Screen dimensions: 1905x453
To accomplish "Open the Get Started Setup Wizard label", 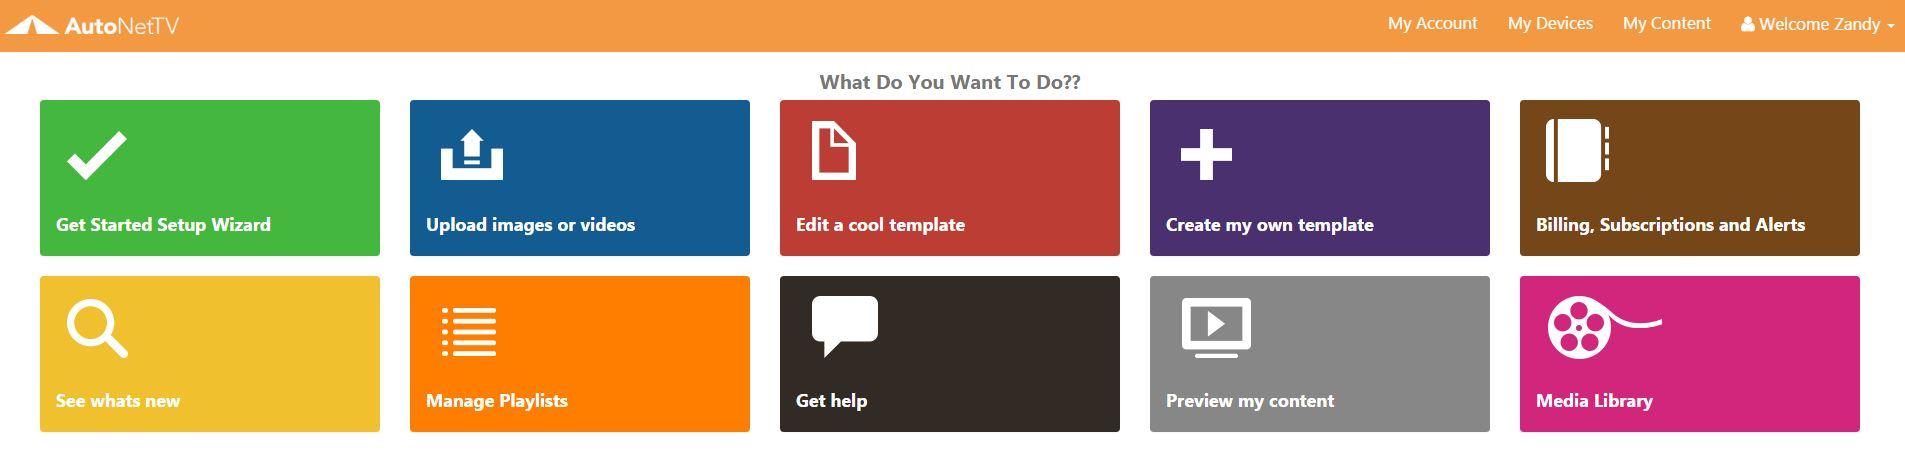I will (163, 225).
